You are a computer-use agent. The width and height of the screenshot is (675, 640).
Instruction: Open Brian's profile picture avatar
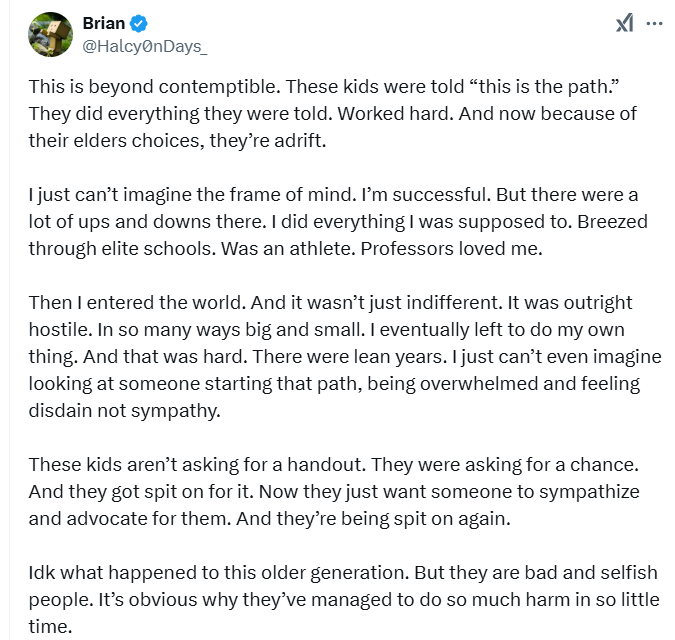(50, 34)
